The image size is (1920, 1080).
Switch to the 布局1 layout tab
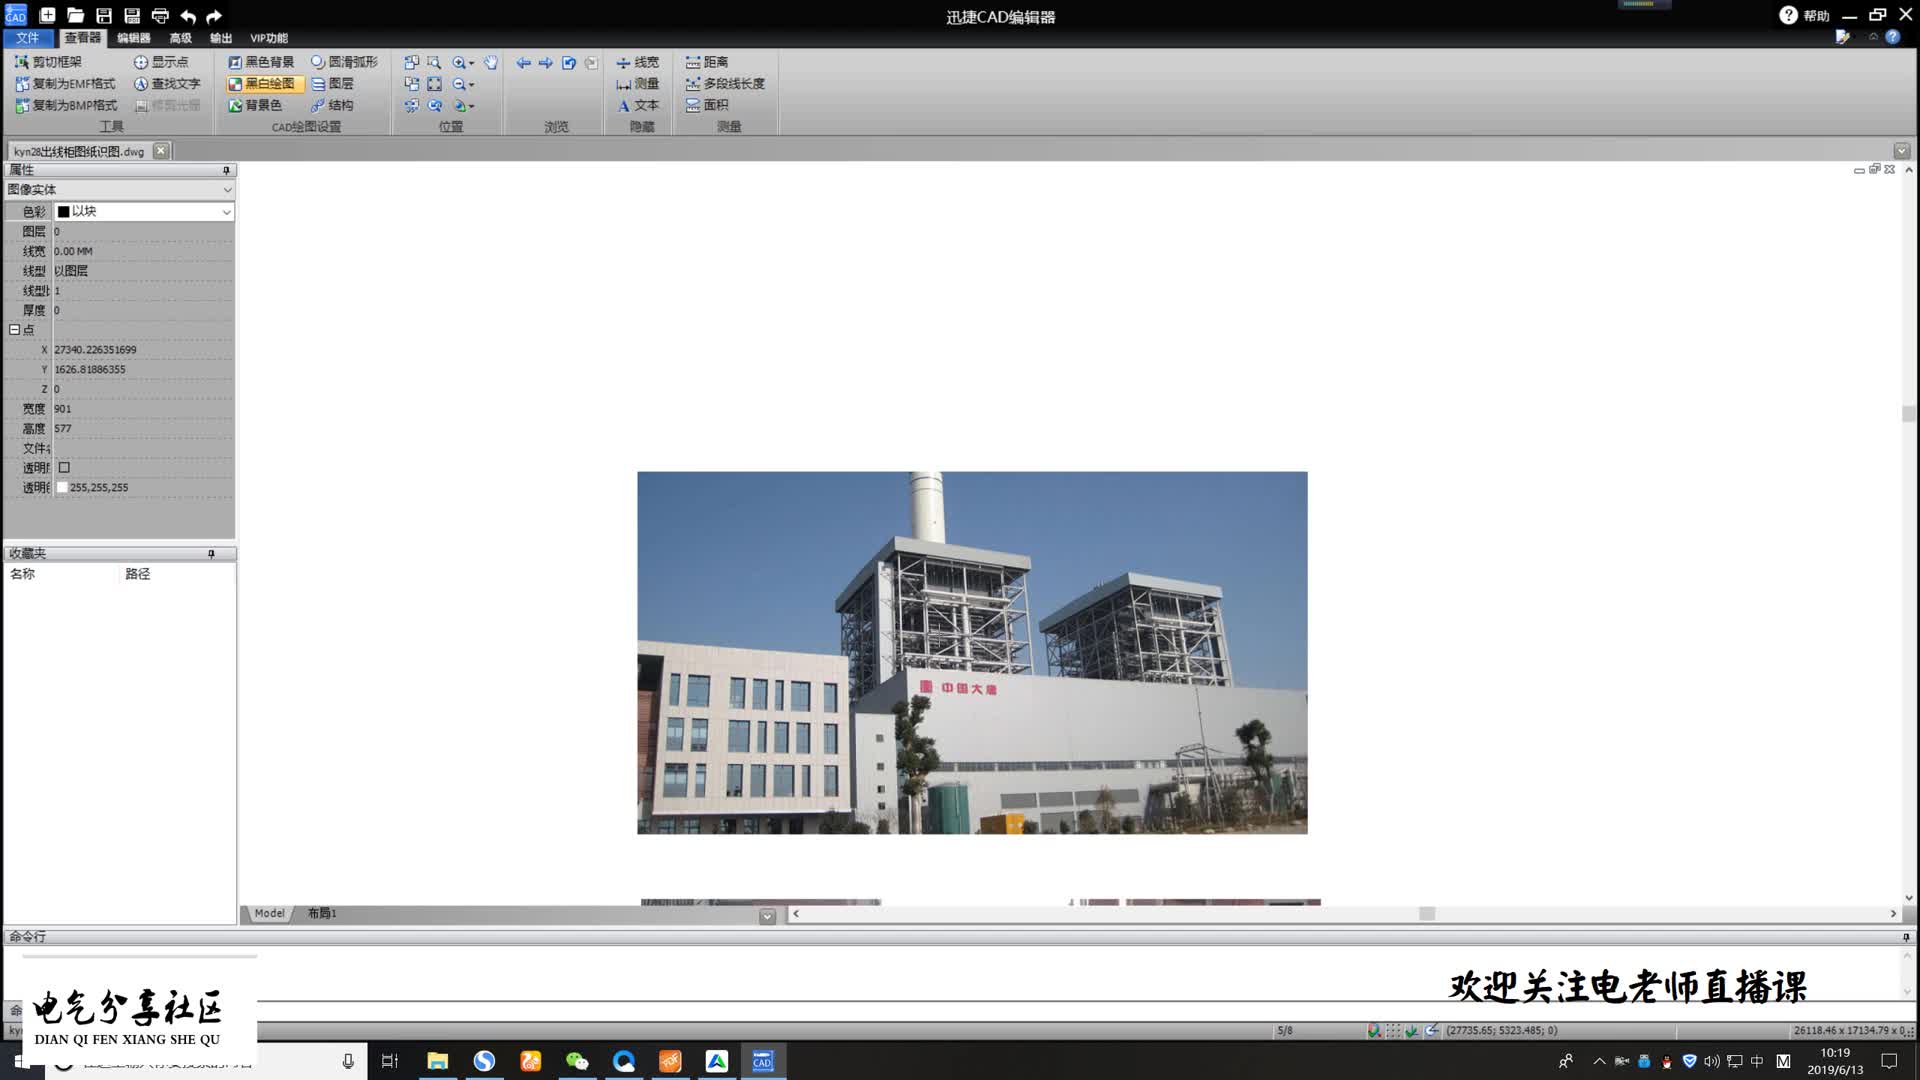point(322,914)
